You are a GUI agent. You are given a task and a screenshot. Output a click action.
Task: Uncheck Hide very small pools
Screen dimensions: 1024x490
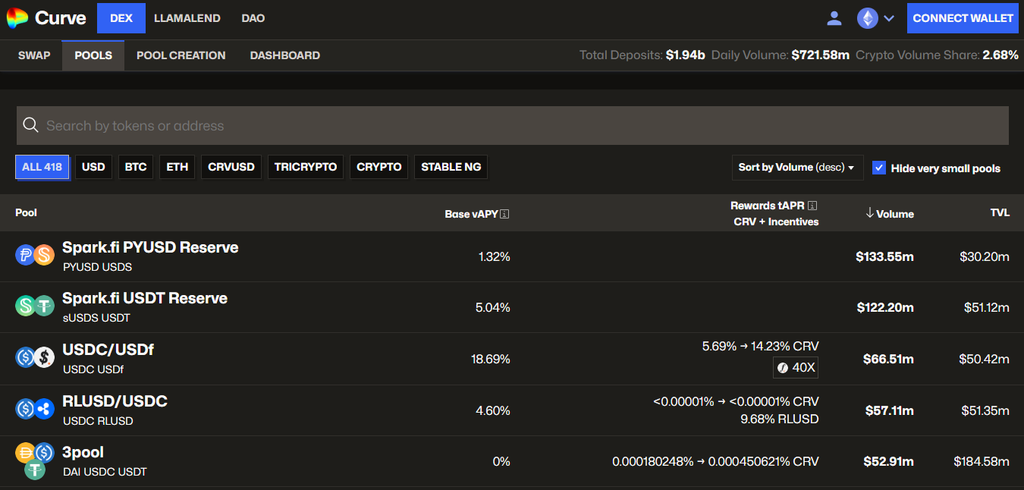click(879, 168)
